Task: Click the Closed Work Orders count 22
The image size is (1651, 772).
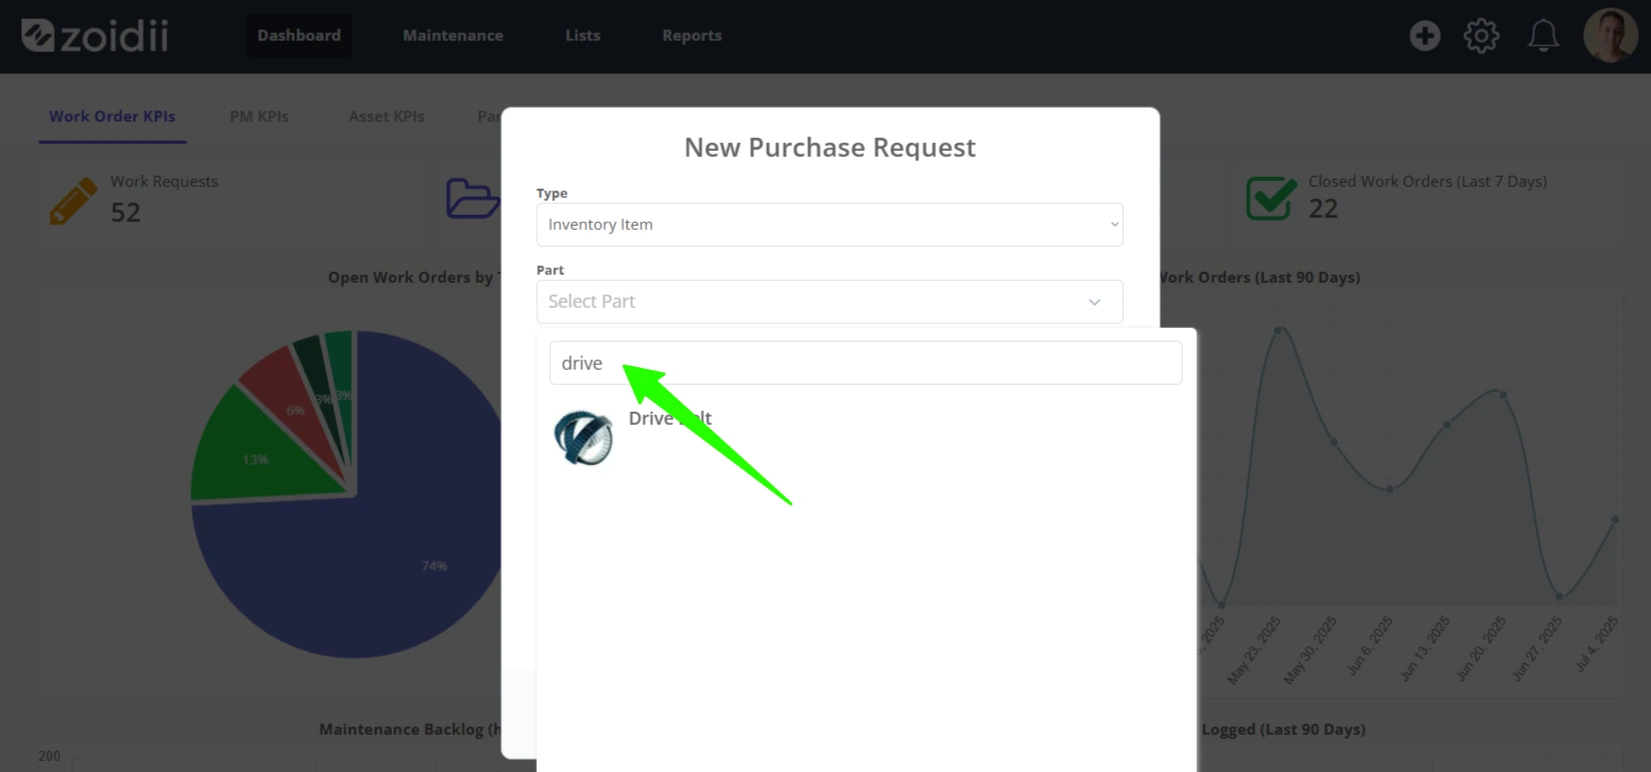Action: [x=1323, y=208]
